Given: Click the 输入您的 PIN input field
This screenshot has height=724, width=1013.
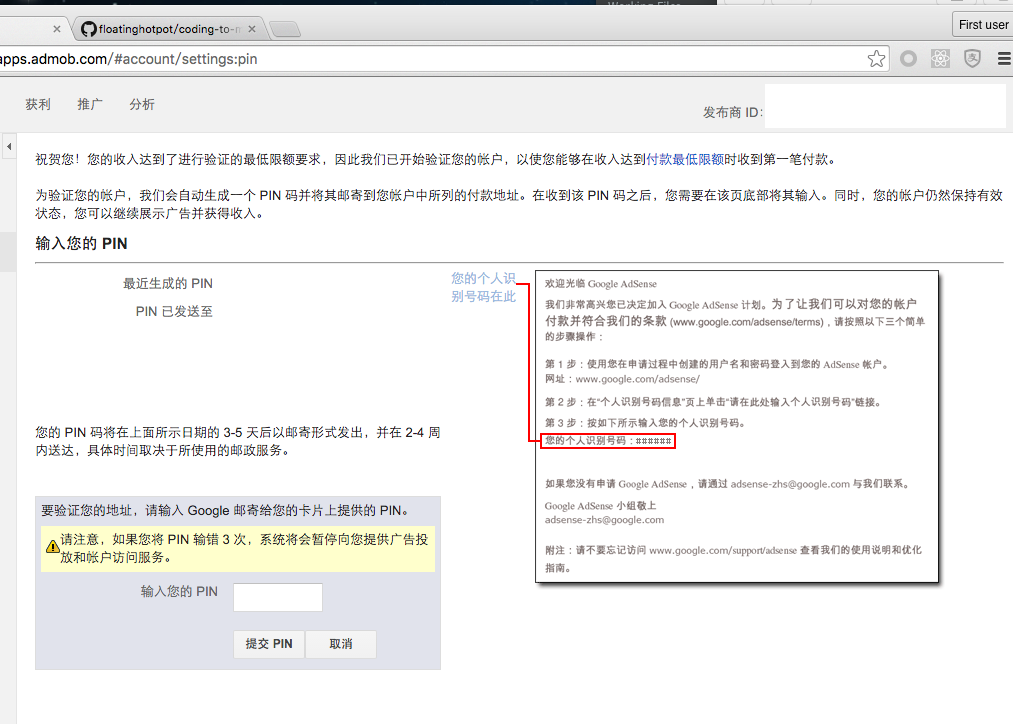Looking at the screenshot, I should tap(278, 597).
